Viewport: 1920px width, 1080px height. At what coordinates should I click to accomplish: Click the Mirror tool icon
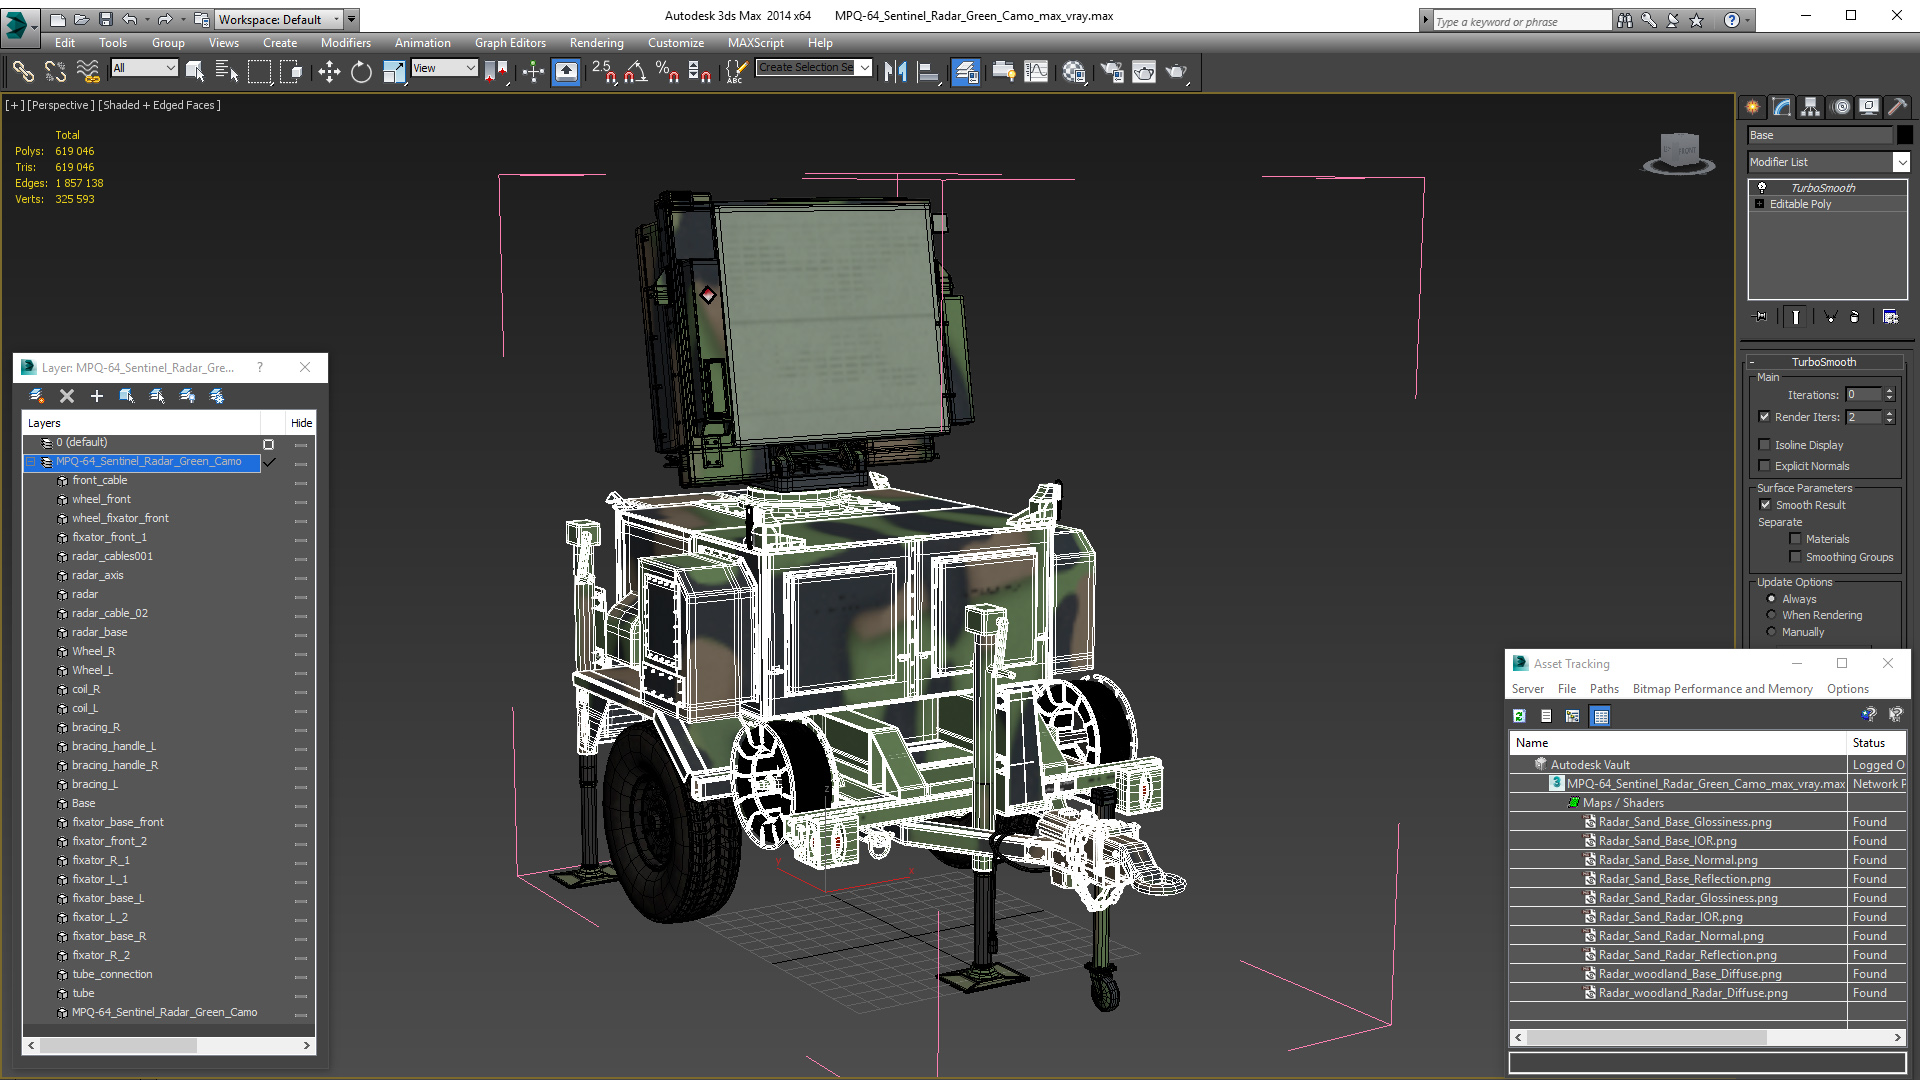click(x=895, y=71)
